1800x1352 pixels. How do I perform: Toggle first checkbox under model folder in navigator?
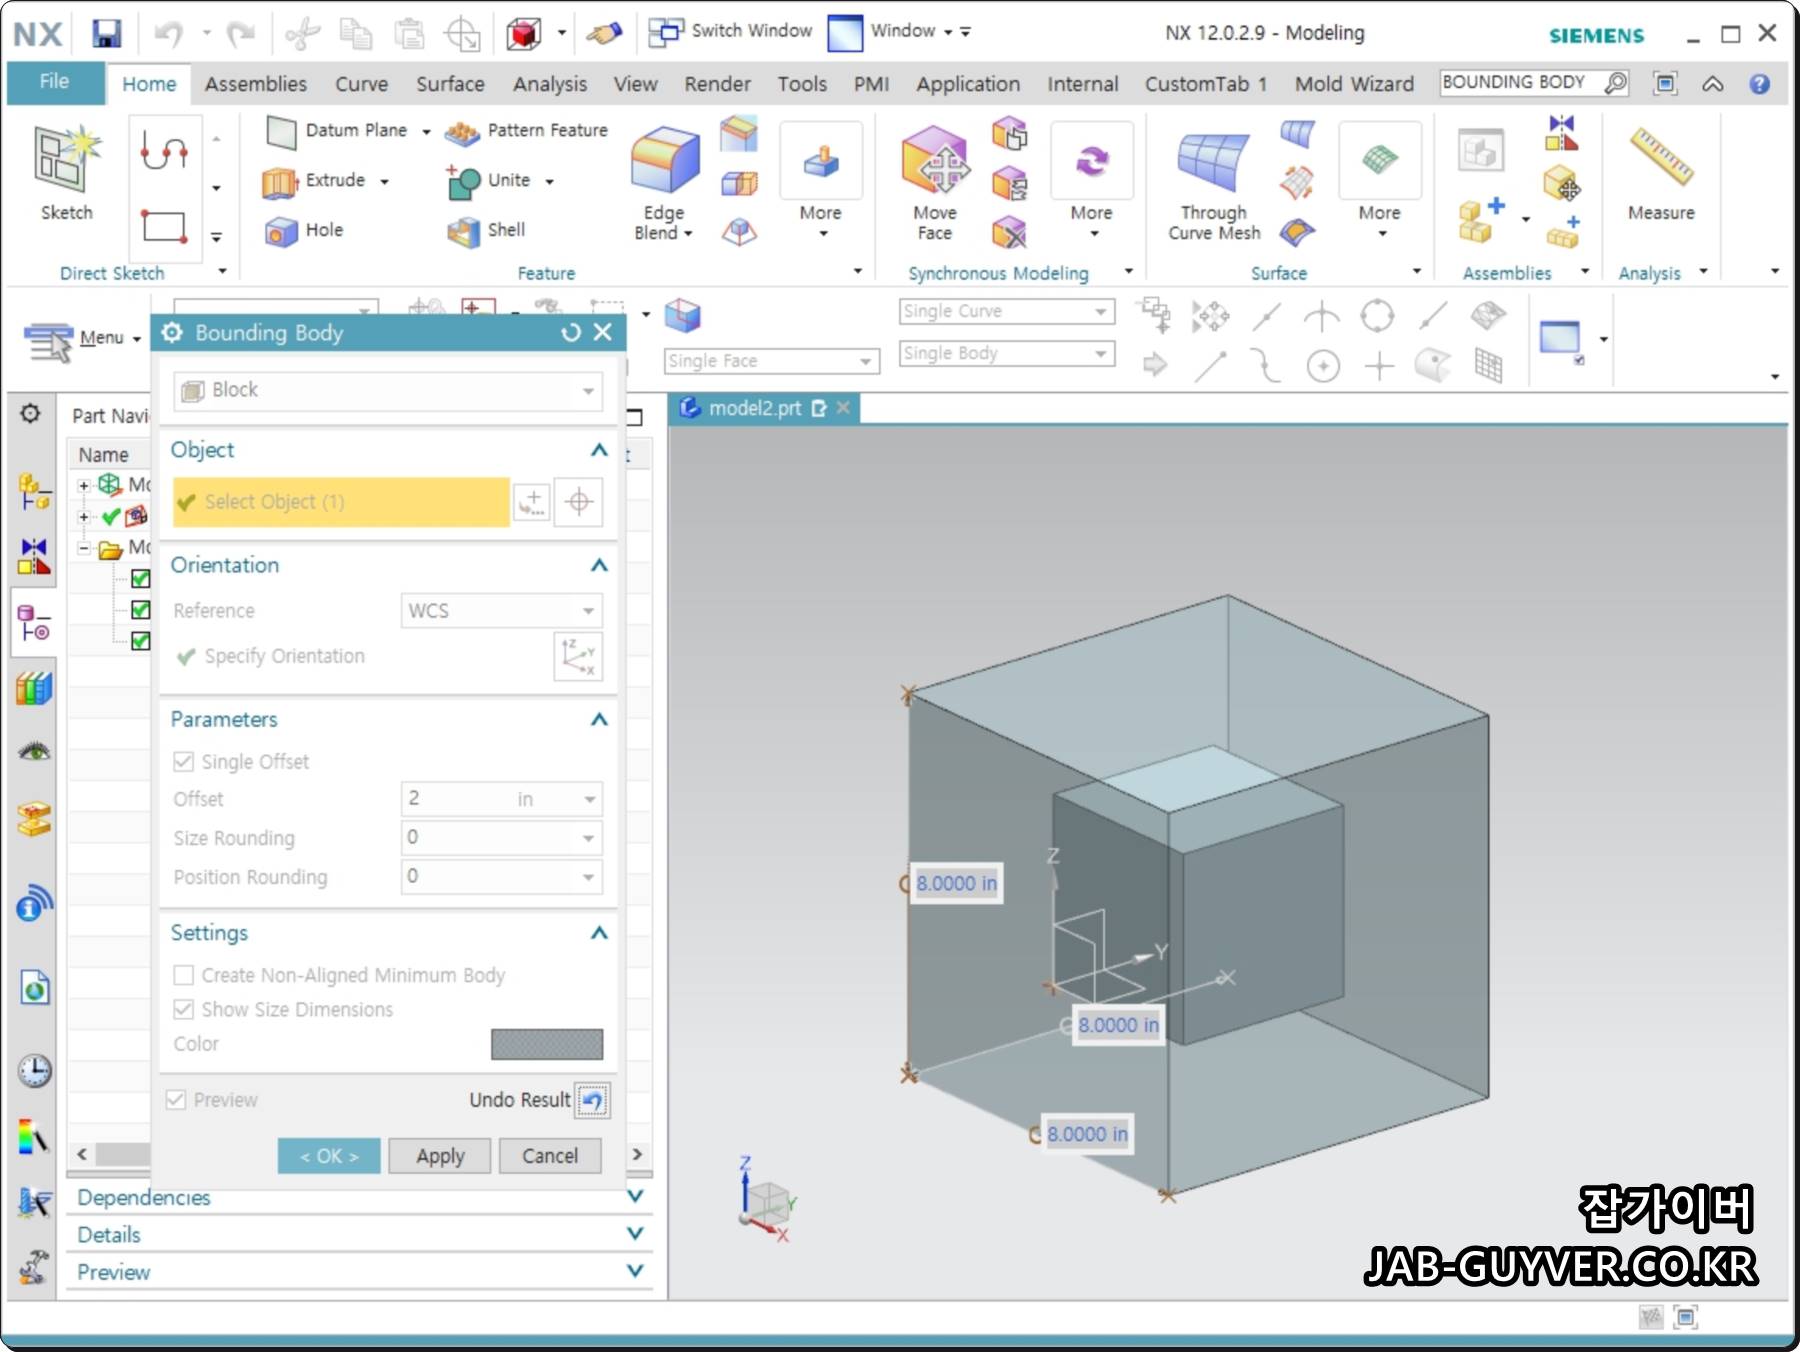point(141,579)
